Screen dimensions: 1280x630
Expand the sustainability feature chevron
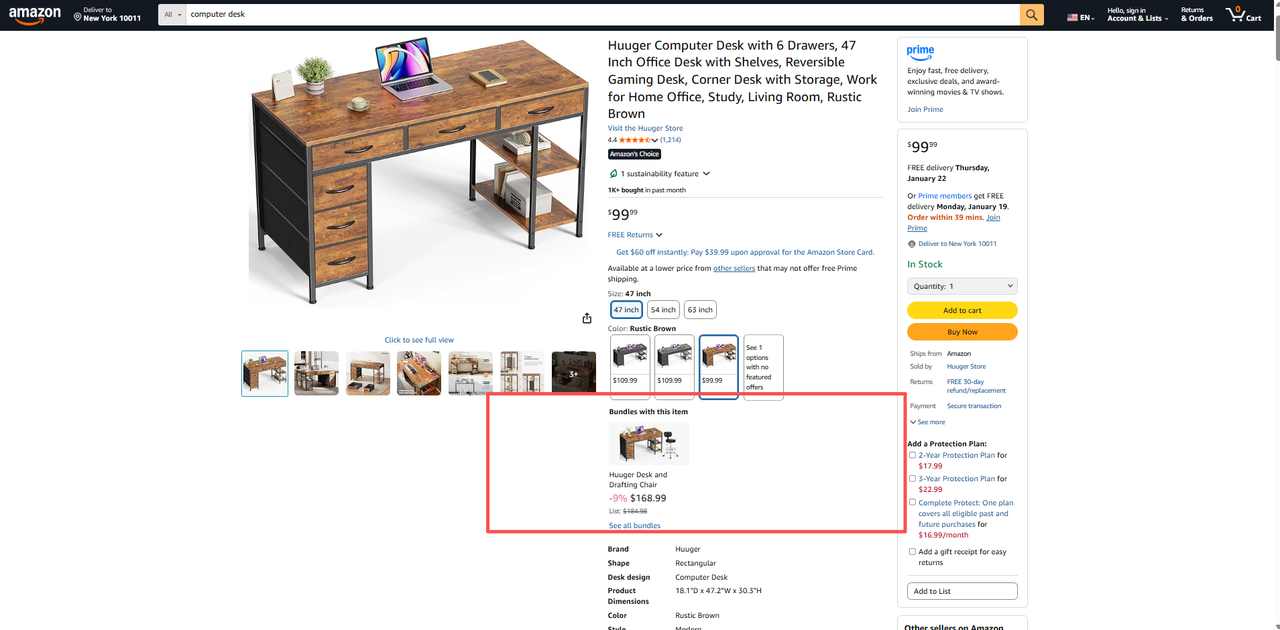coord(707,174)
